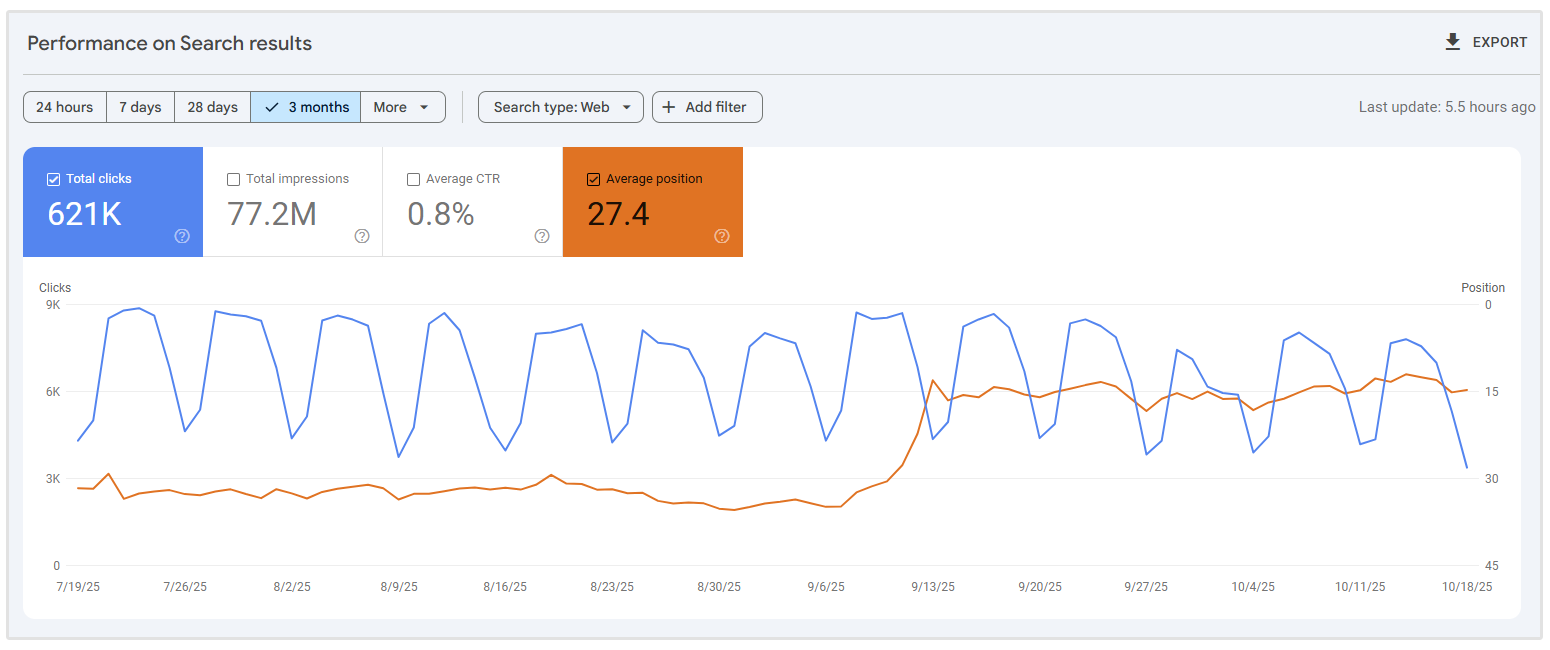Screen dimensions: 1550x650
Task: Switch to the 28 days view
Action: [212, 107]
